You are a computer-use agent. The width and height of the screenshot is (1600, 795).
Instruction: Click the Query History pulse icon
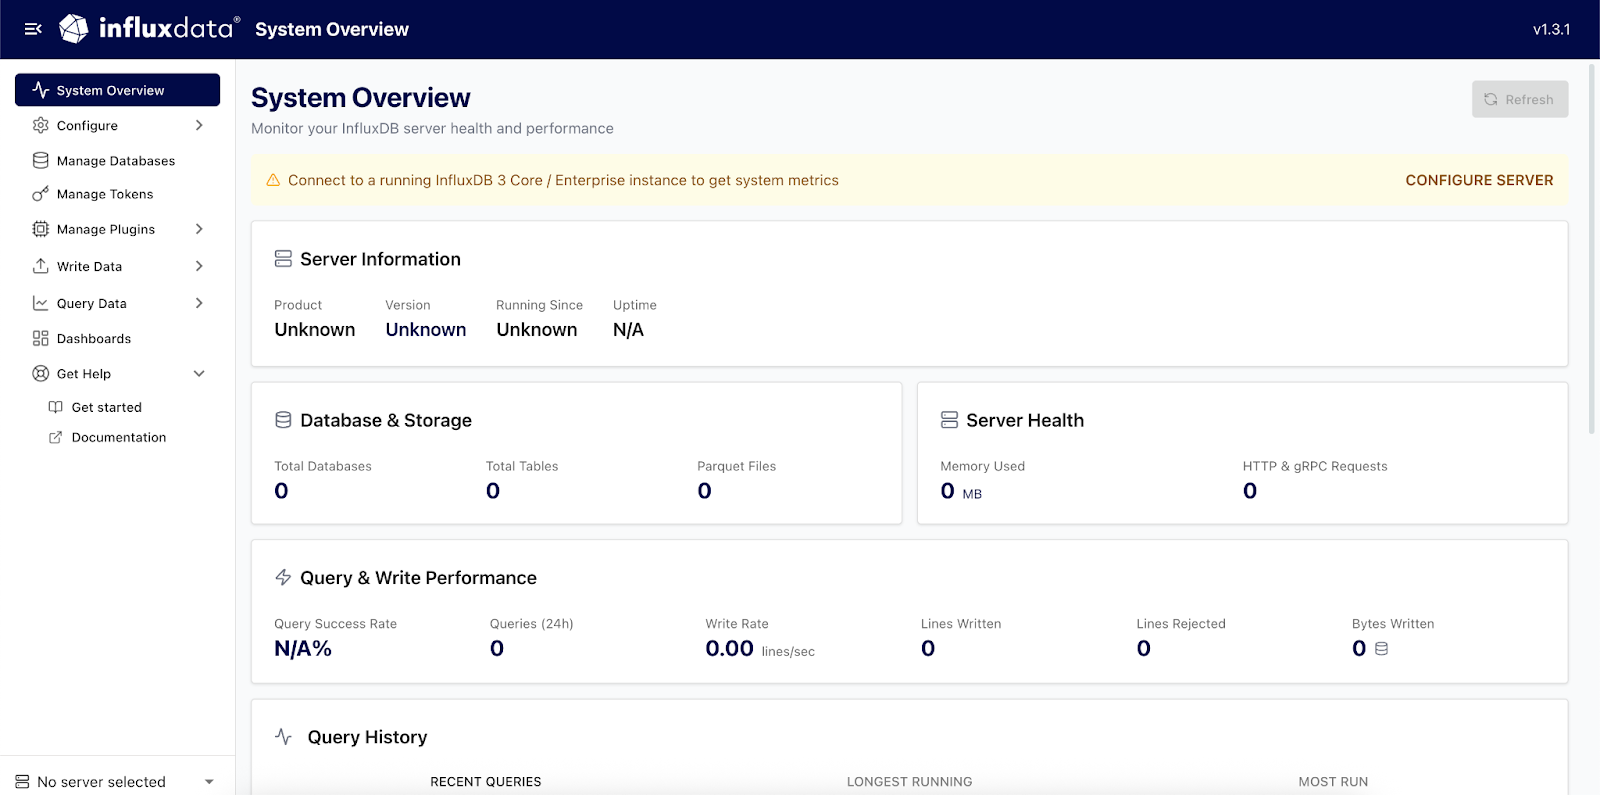coord(283,737)
